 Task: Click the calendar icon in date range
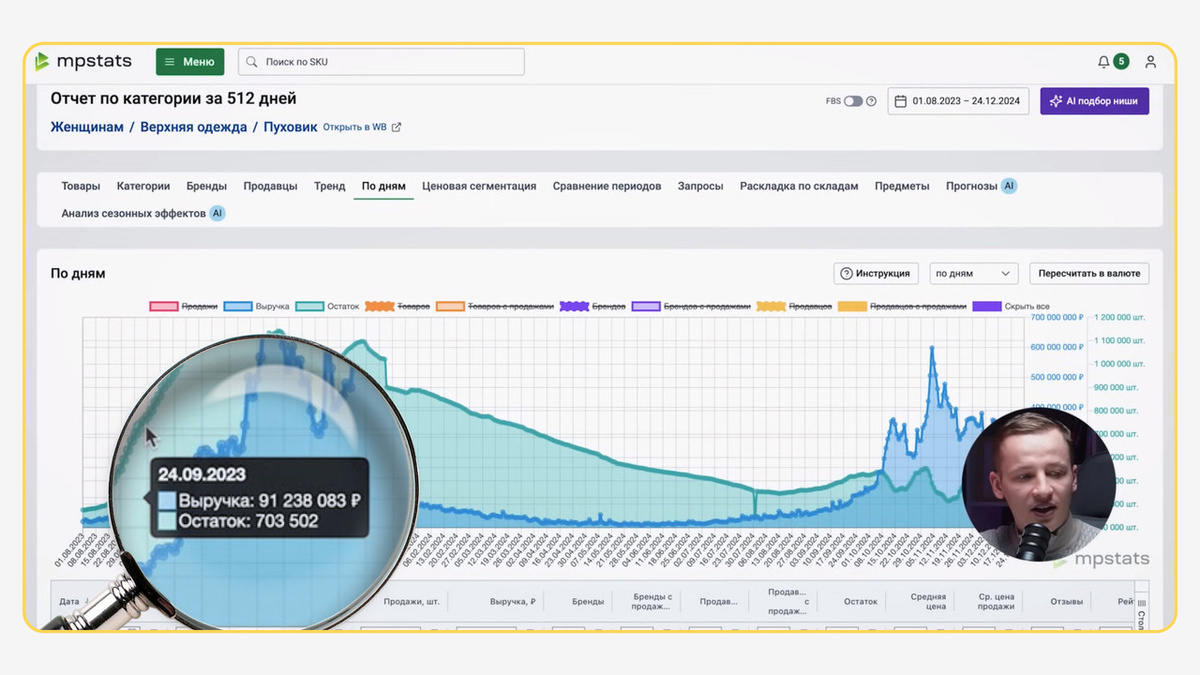(x=900, y=101)
